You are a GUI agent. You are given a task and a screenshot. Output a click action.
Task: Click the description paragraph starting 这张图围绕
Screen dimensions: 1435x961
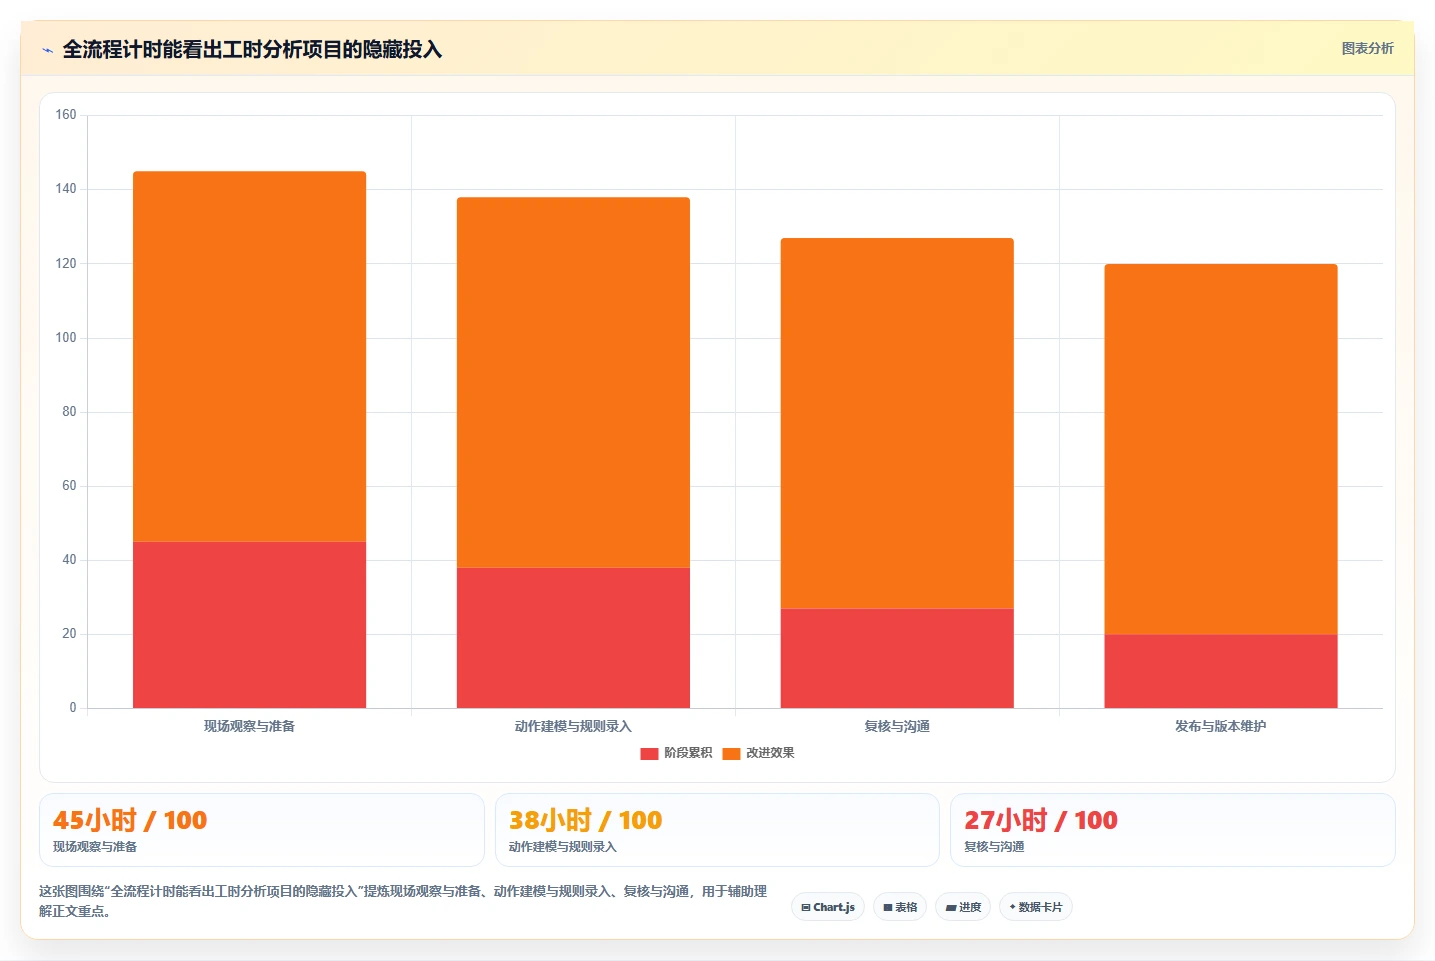coord(403,901)
